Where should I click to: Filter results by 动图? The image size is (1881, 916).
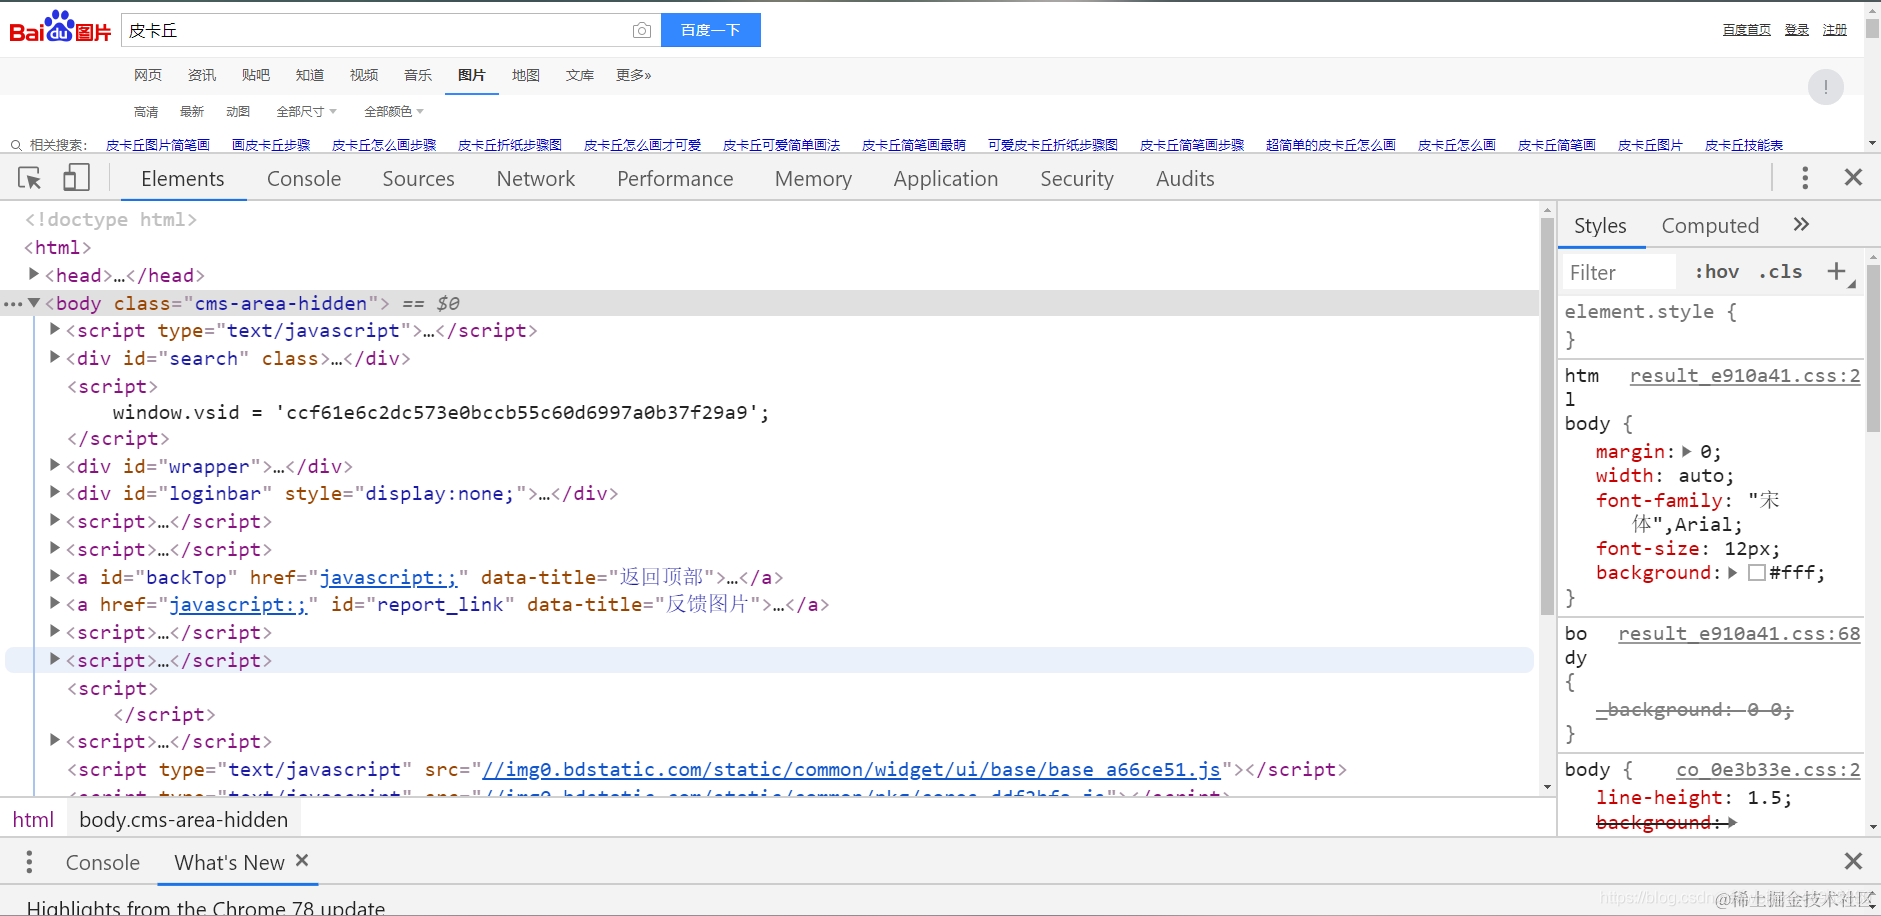coord(238,111)
